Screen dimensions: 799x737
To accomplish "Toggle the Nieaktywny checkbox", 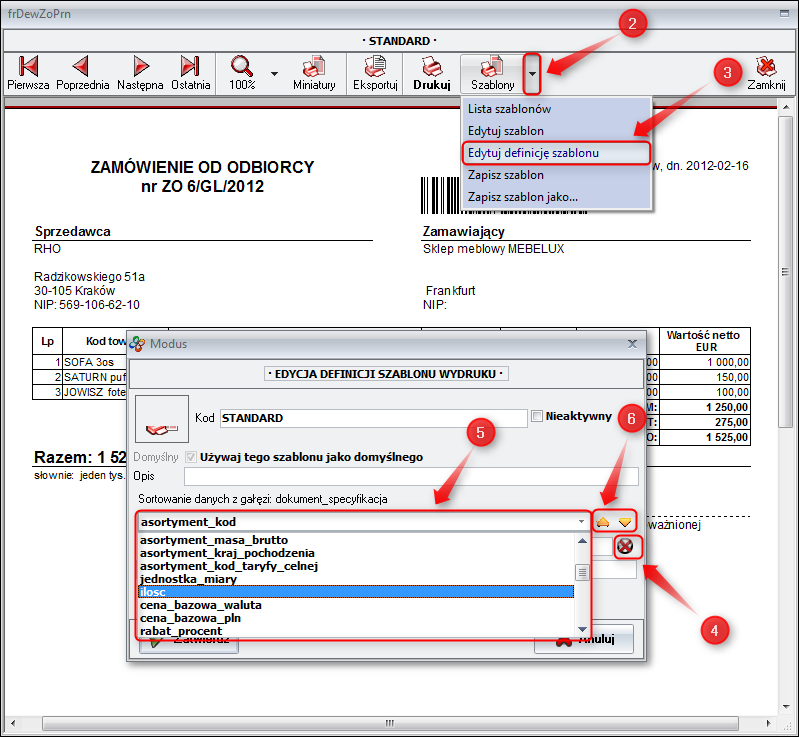I will point(538,416).
